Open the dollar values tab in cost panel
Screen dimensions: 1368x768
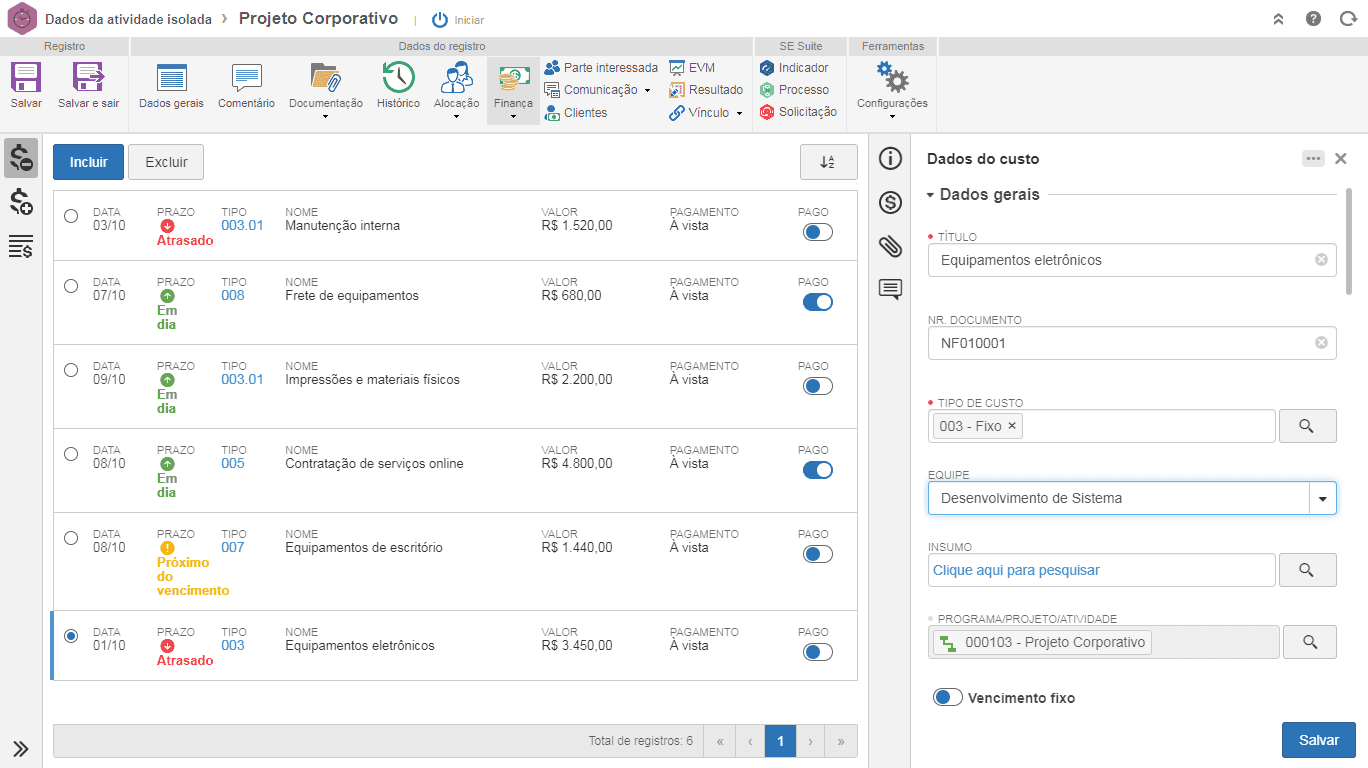[x=890, y=202]
